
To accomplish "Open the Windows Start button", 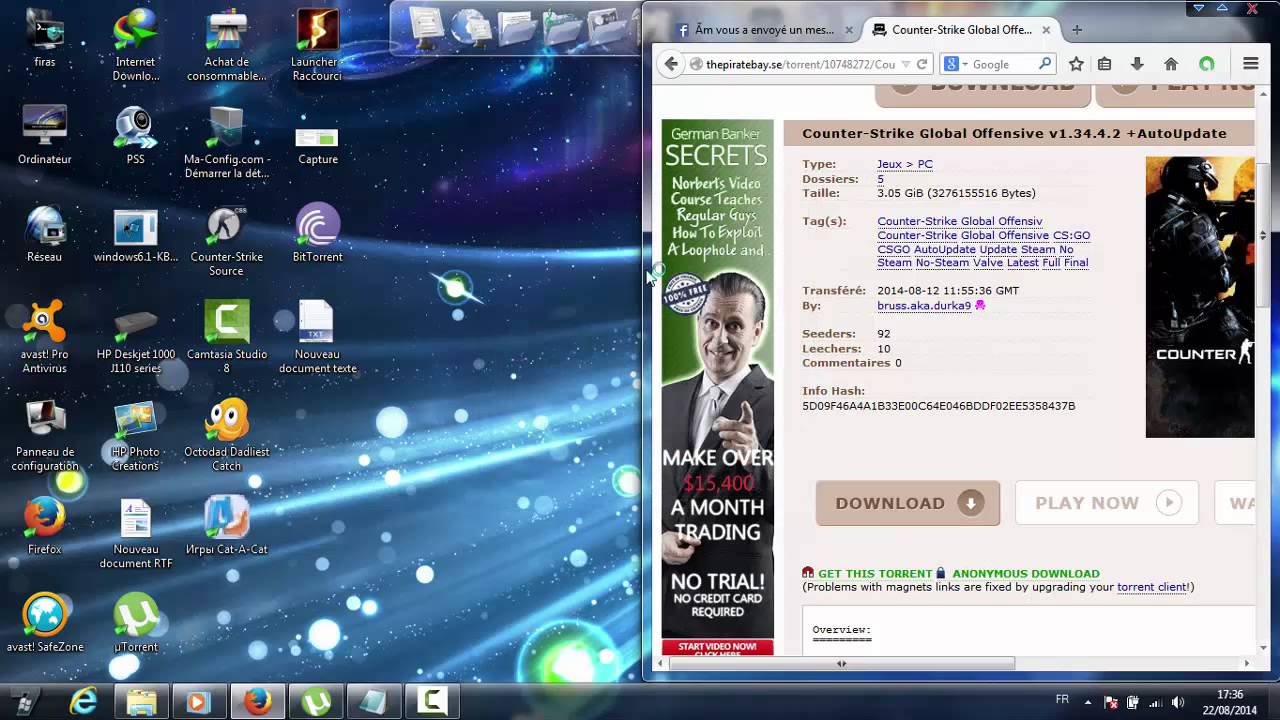I will 24,702.
